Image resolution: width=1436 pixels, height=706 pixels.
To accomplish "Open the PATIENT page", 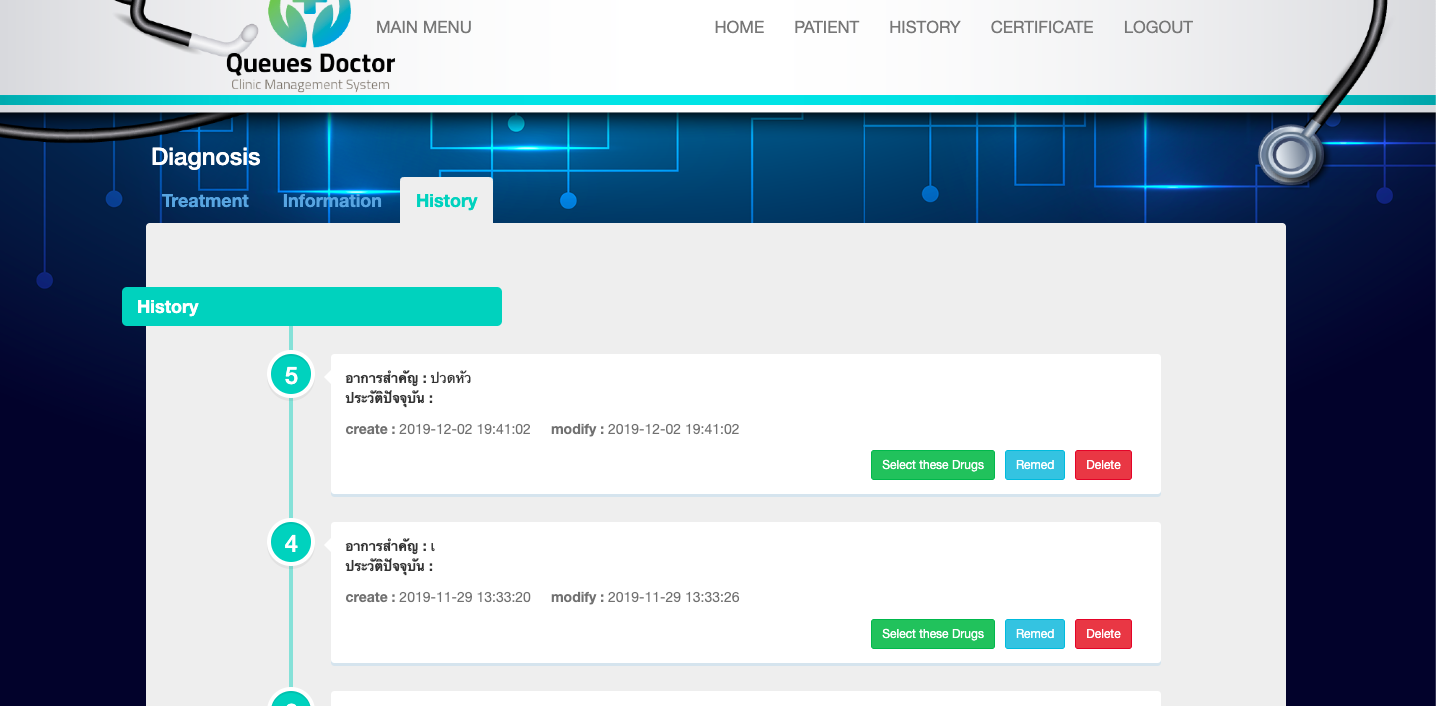I will point(826,28).
